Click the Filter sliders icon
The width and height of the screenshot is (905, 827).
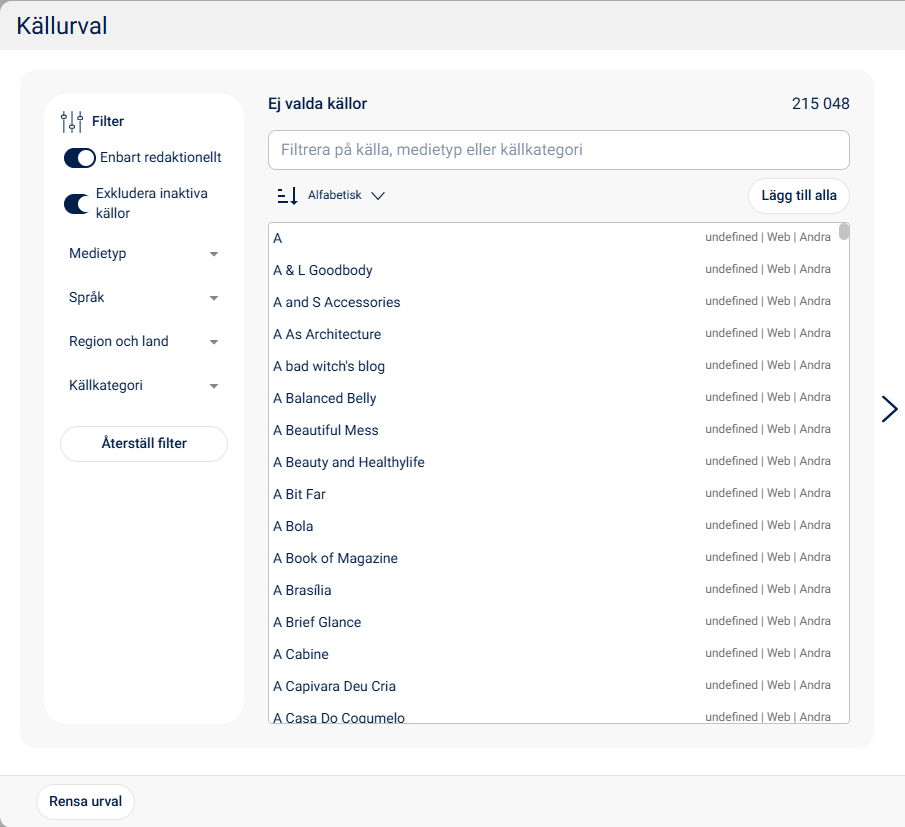72,121
